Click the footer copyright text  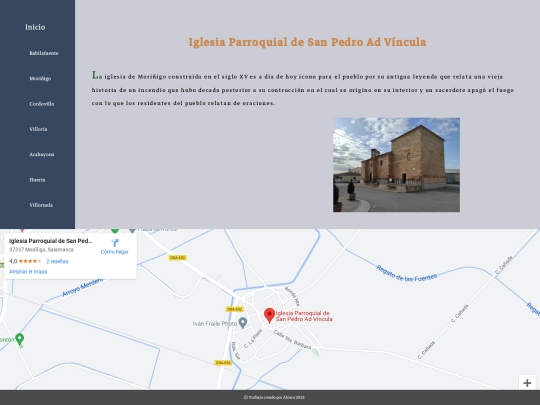274,397
